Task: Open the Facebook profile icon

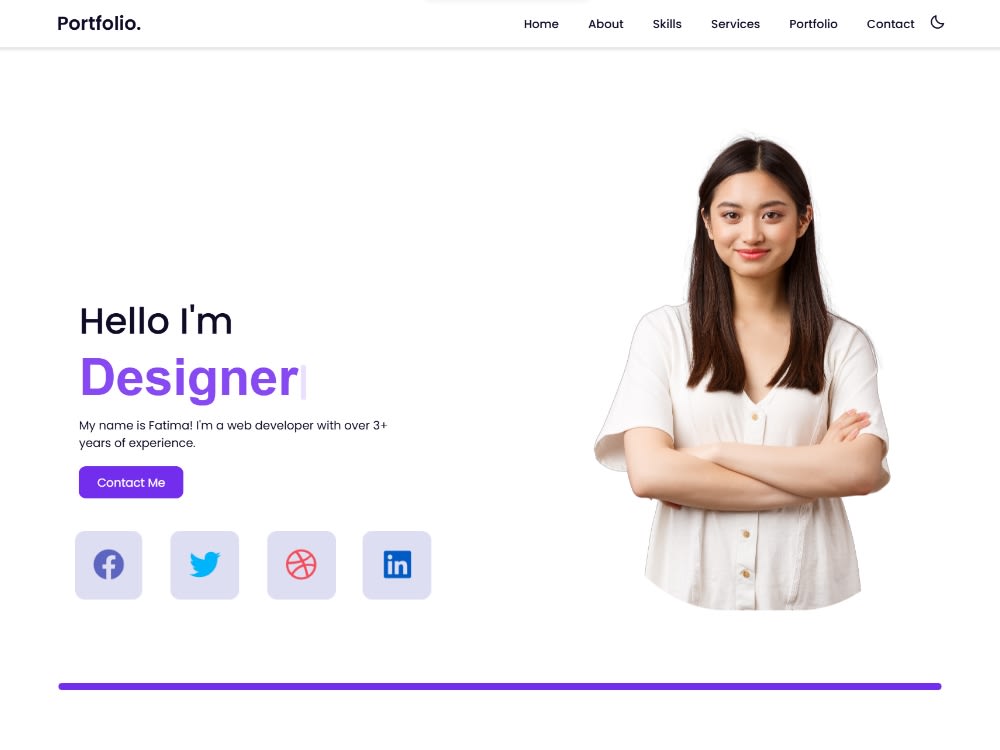Action: (108, 565)
